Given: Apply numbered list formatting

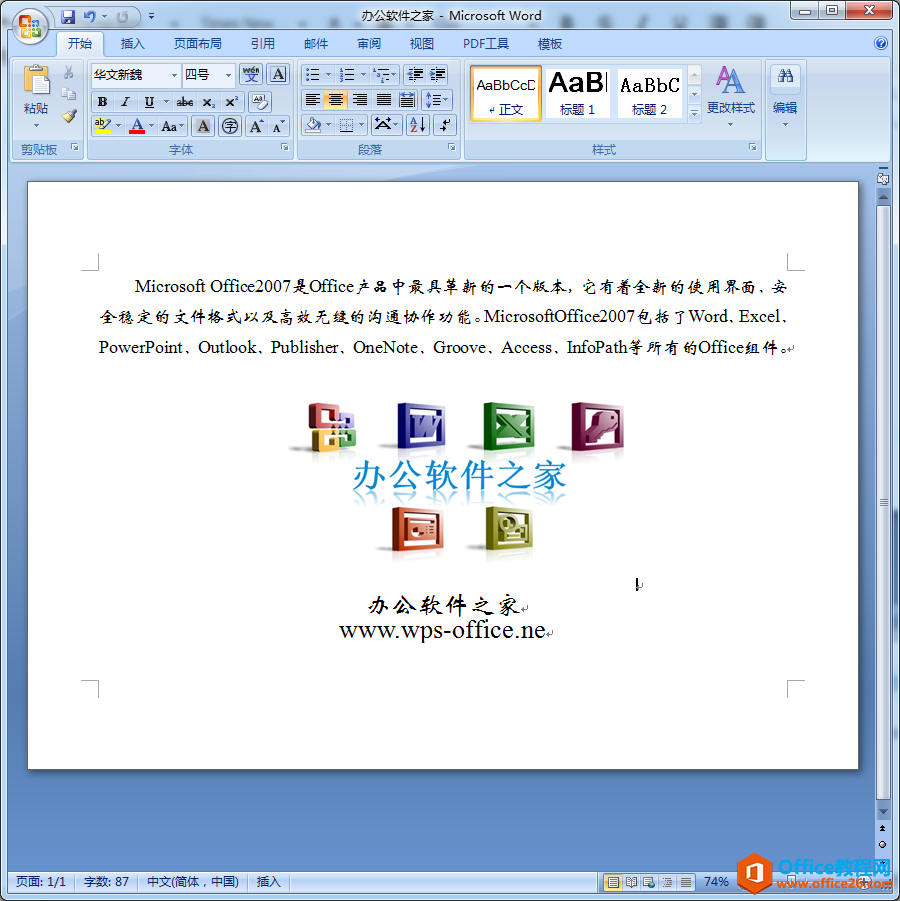Looking at the screenshot, I should point(347,74).
